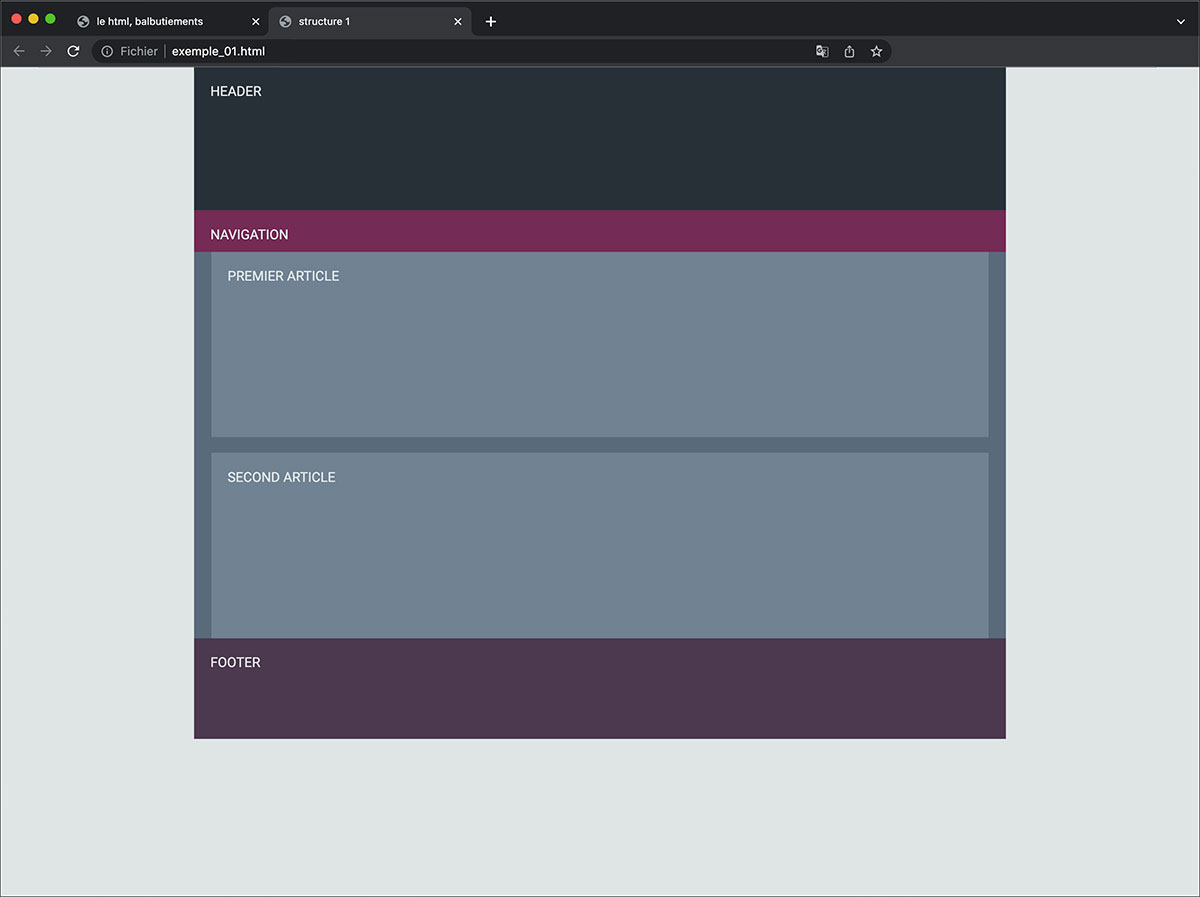1200x897 pixels.
Task: Minimize the window with yellow button
Action: pos(33,19)
